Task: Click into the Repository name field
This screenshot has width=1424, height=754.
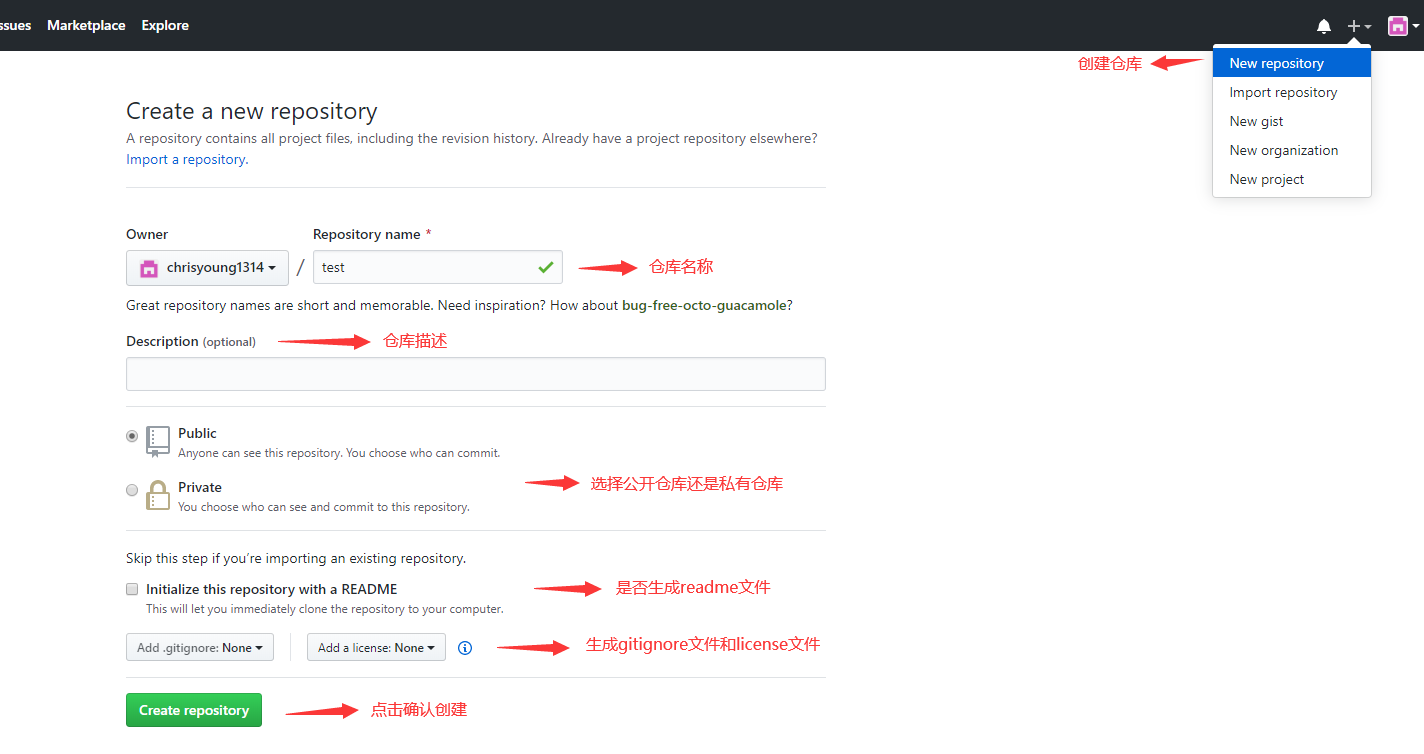Action: (x=437, y=267)
